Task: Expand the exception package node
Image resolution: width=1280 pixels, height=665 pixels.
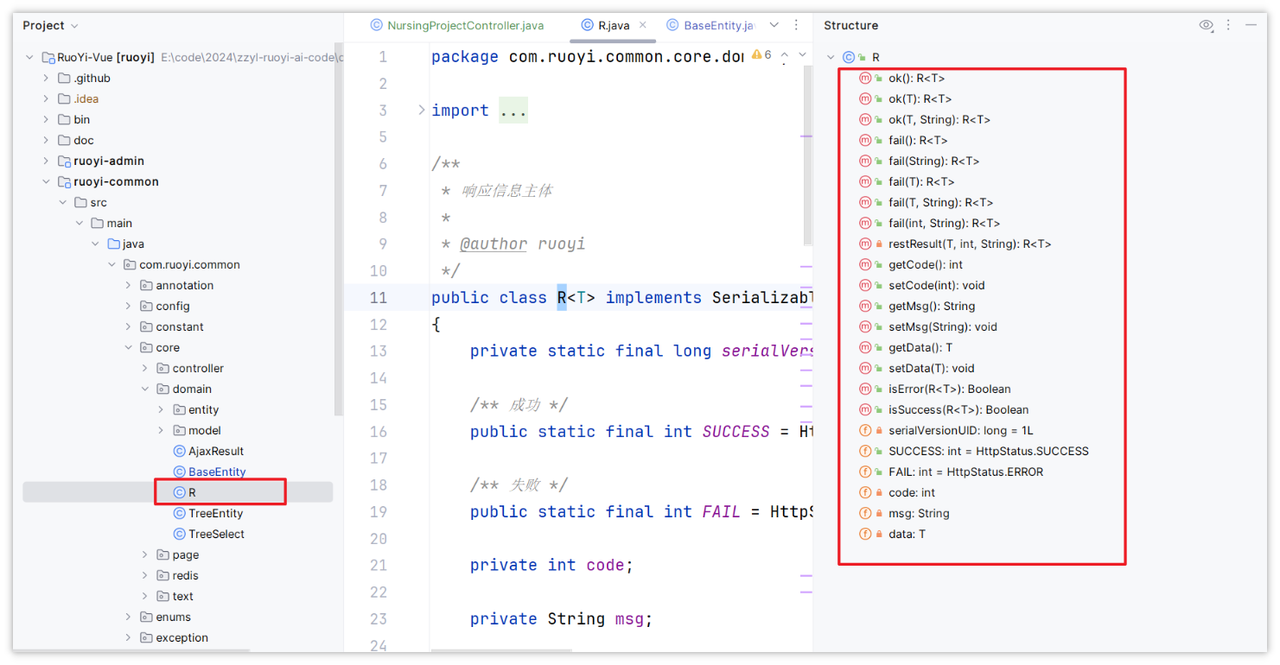Action: tap(129, 638)
